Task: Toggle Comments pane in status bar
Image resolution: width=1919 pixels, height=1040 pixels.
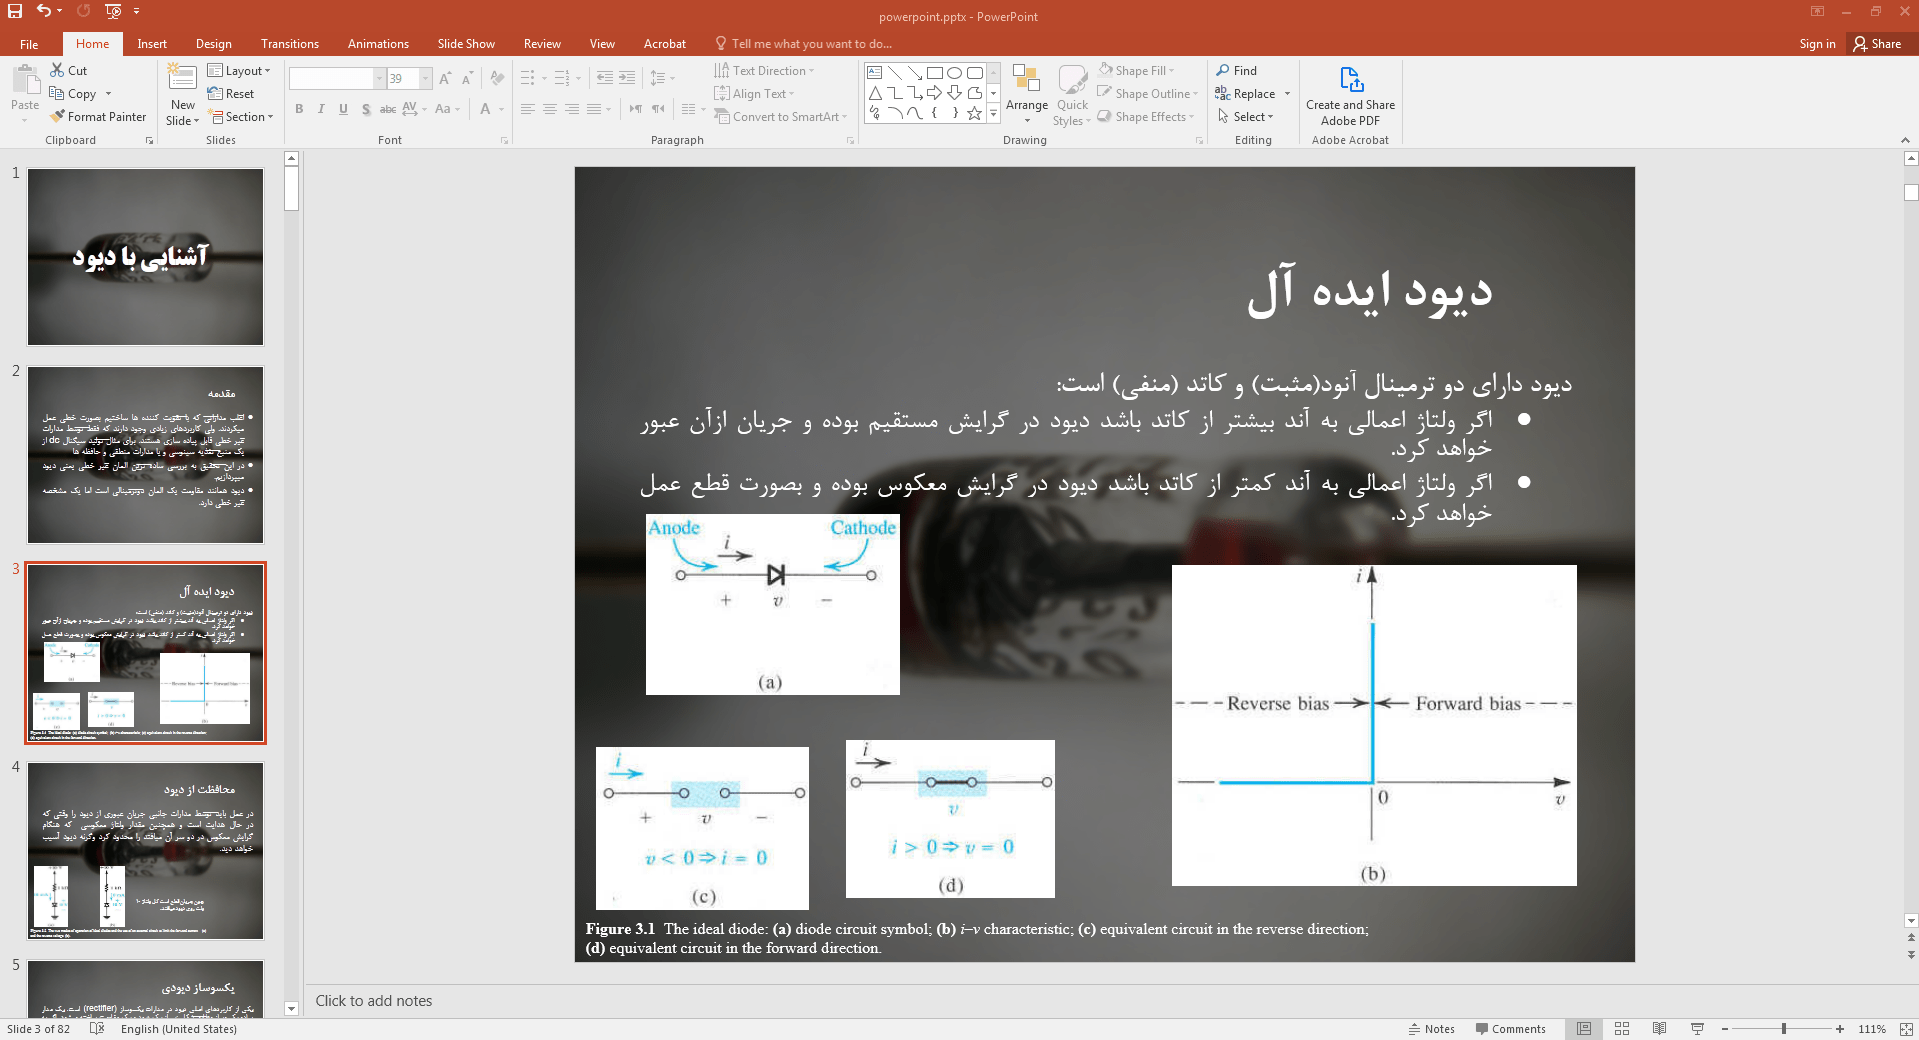Action: coord(1510,1029)
